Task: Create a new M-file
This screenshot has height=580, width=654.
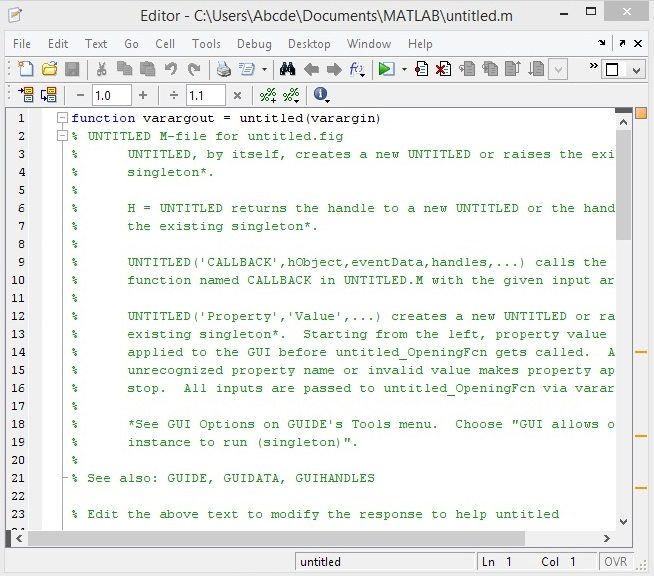Action: (25, 69)
